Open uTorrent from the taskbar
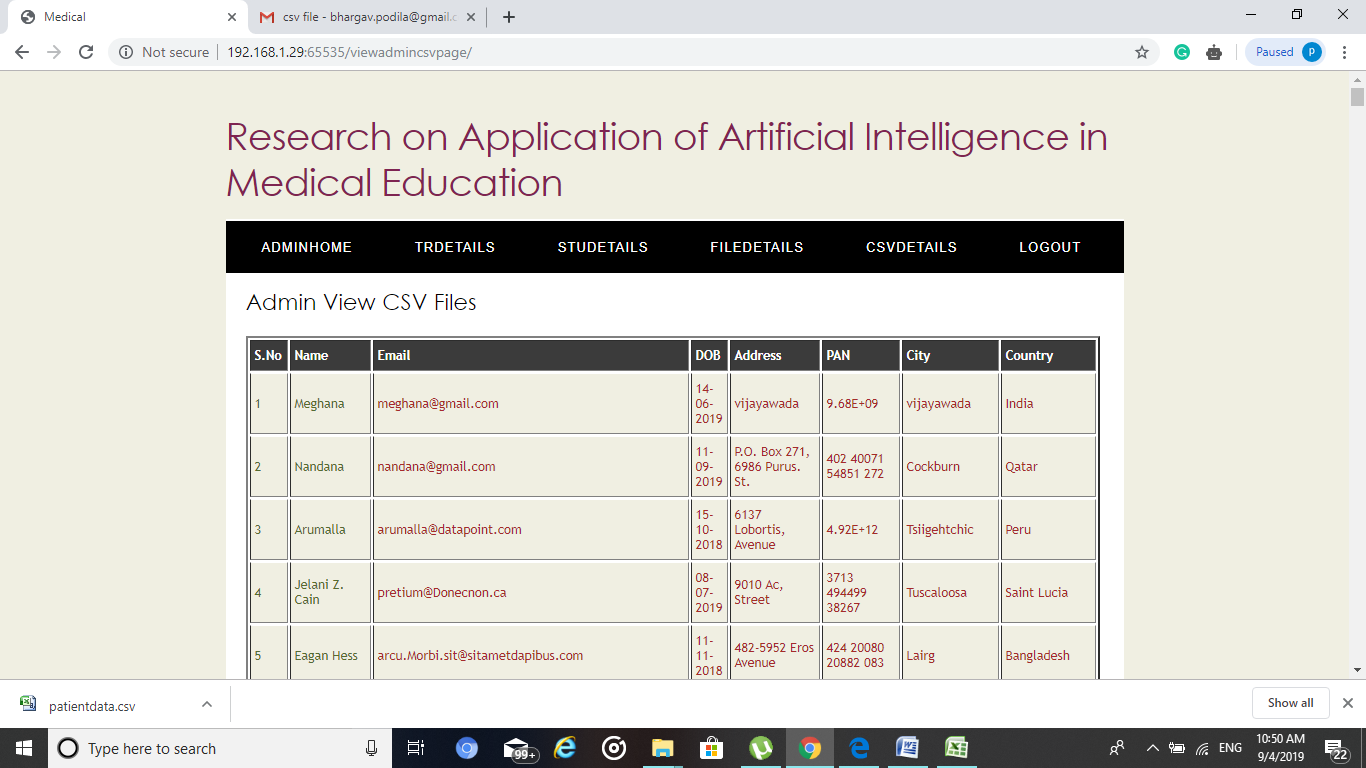Image resolution: width=1366 pixels, height=768 pixels. coord(761,748)
